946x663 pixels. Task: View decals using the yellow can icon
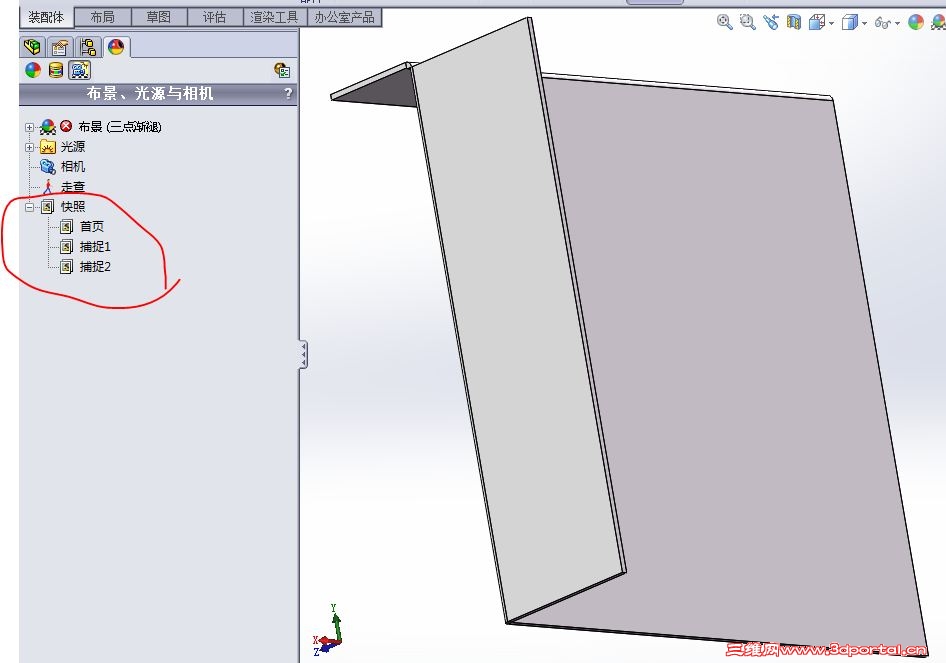click(x=56, y=71)
